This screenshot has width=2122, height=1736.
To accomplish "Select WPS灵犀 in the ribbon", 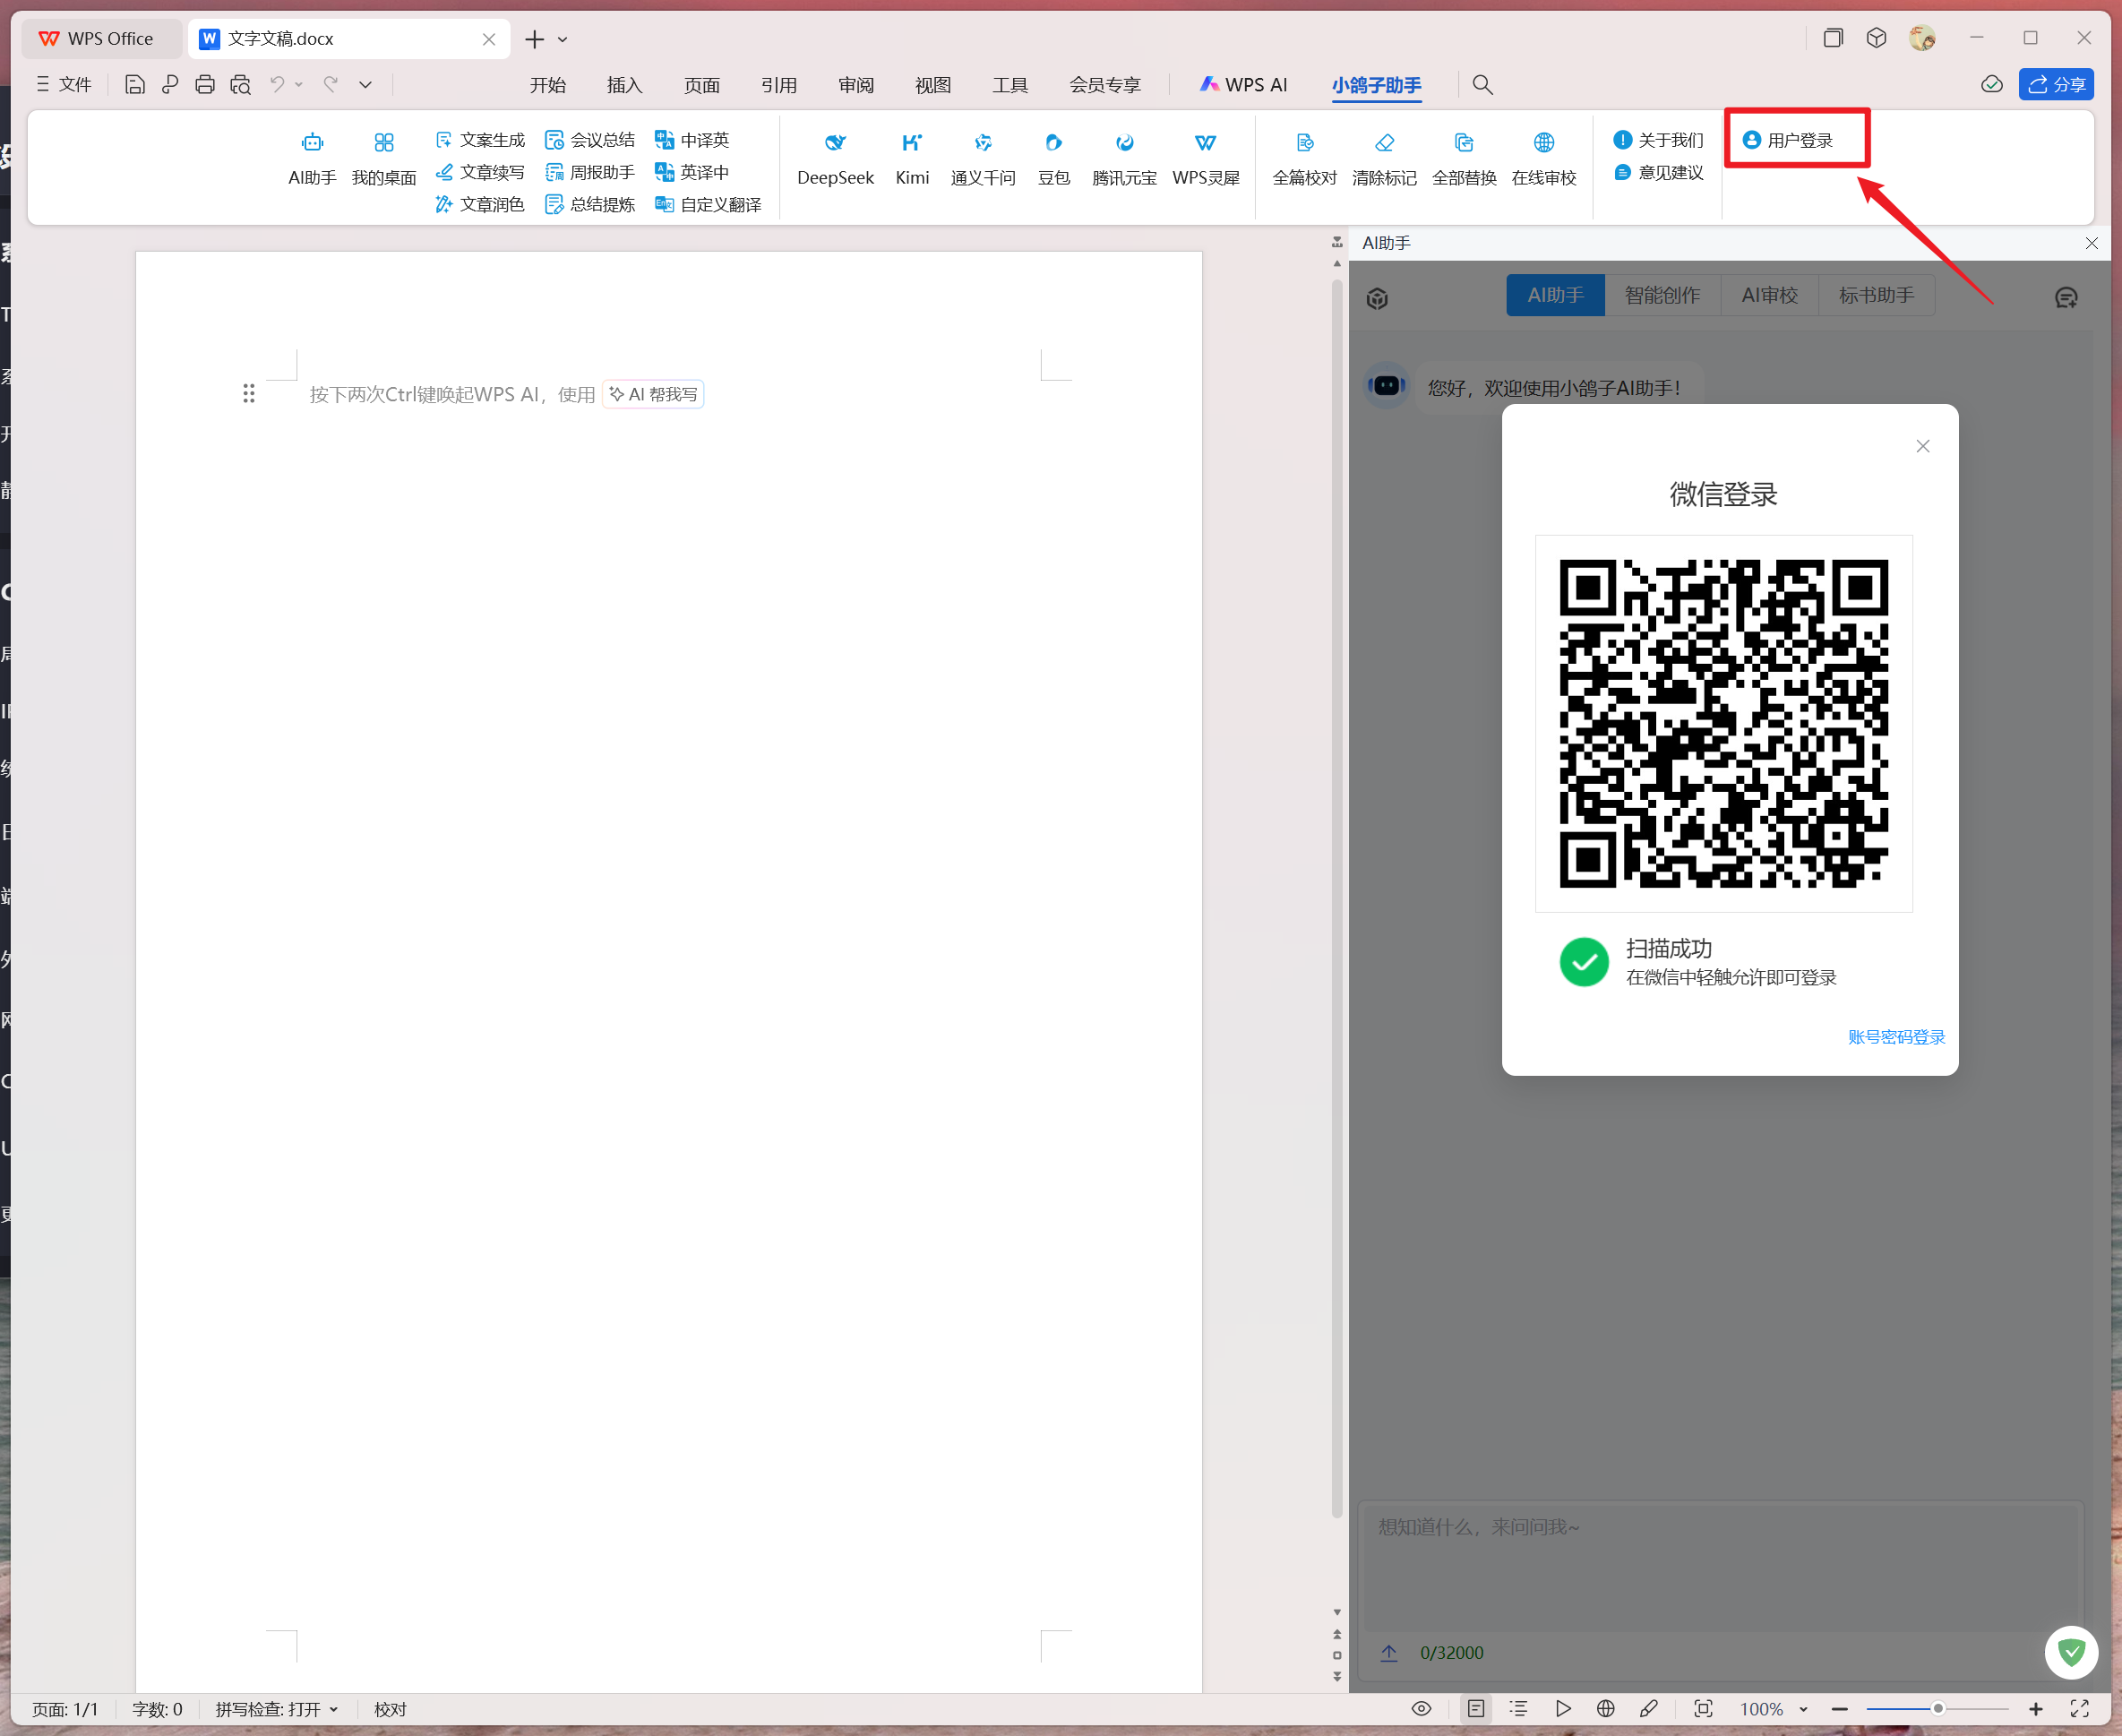I will tap(1206, 159).
